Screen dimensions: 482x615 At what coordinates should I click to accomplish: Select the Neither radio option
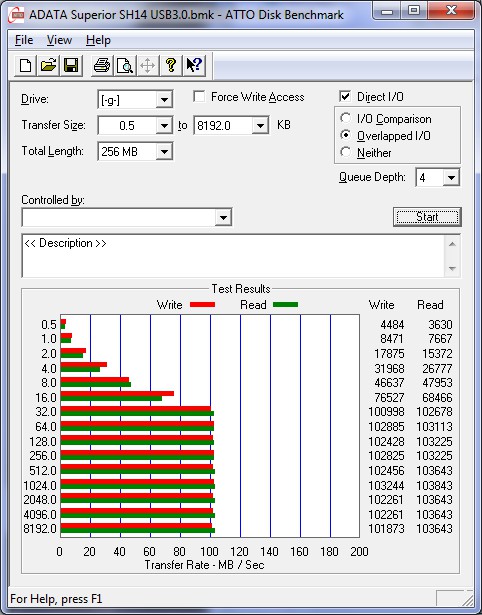coord(346,152)
